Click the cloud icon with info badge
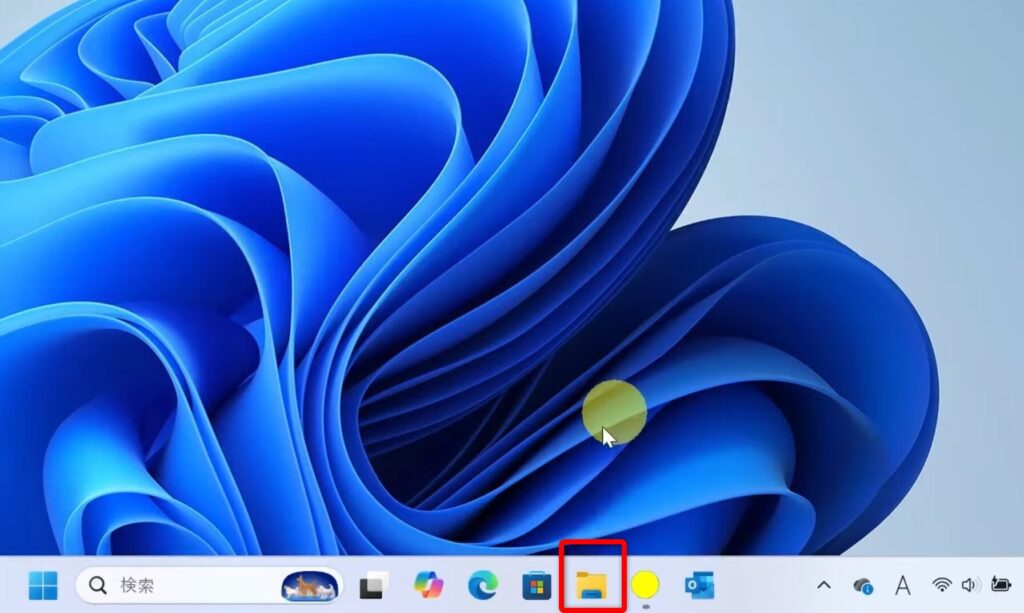 point(862,585)
